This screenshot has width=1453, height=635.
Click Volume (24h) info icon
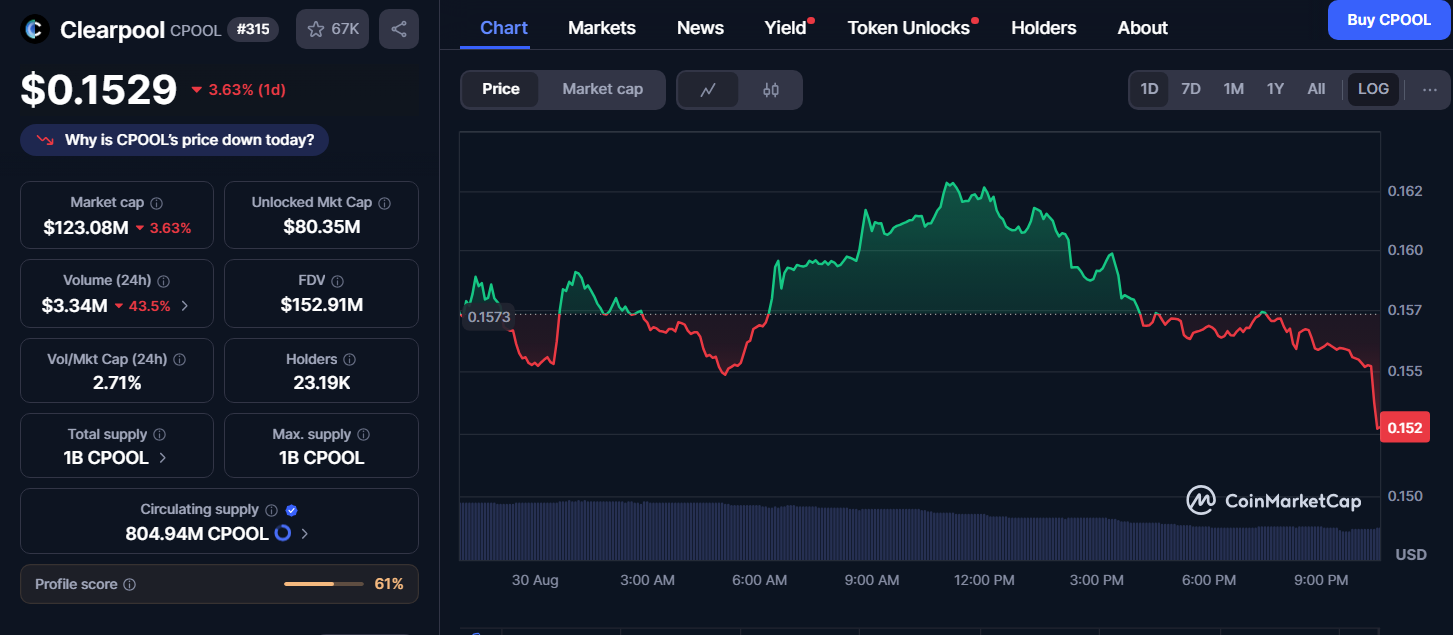coord(164,282)
